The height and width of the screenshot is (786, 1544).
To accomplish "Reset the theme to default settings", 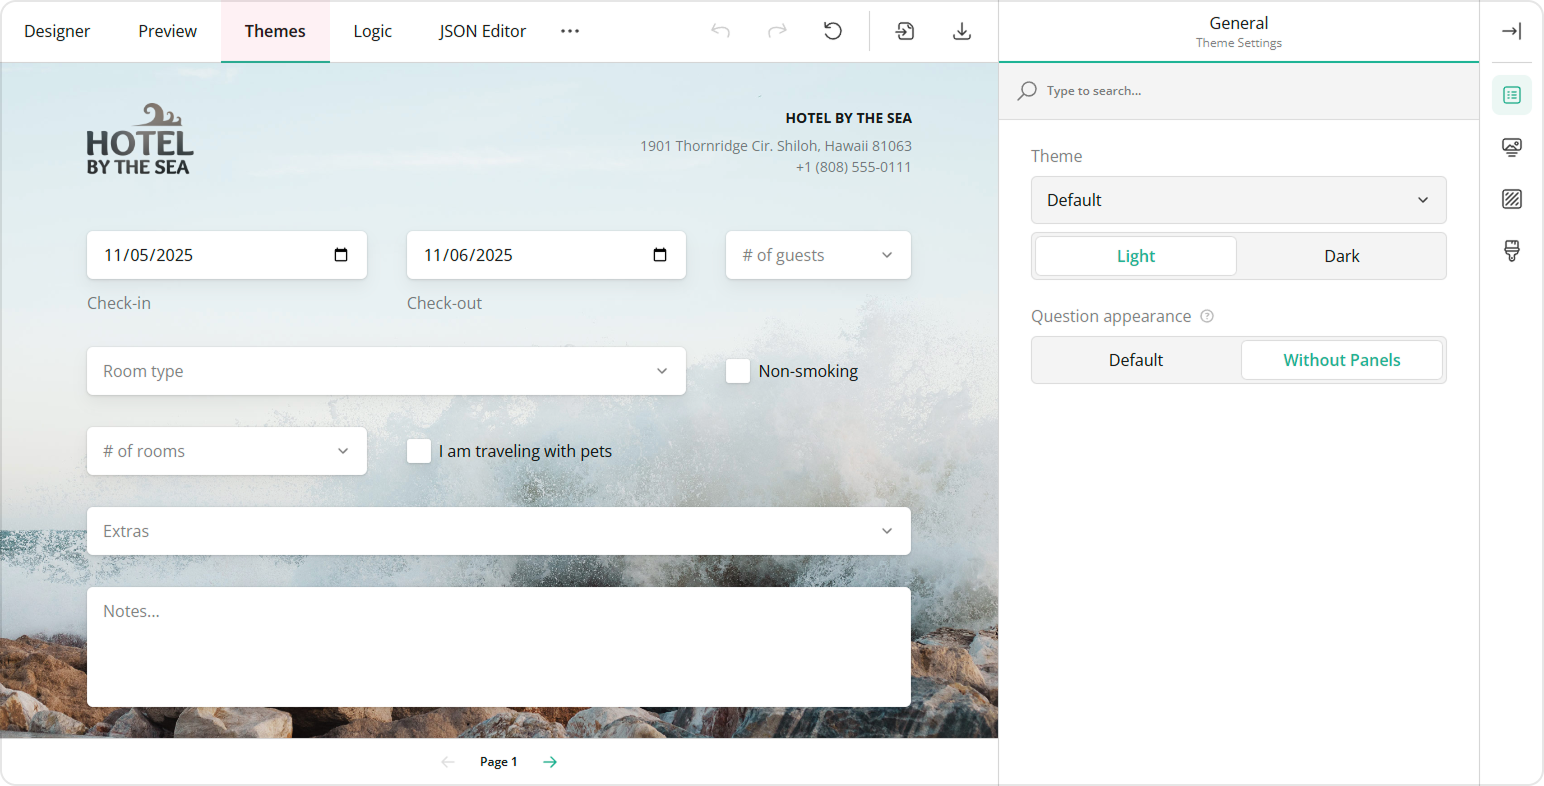I will pos(833,31).
